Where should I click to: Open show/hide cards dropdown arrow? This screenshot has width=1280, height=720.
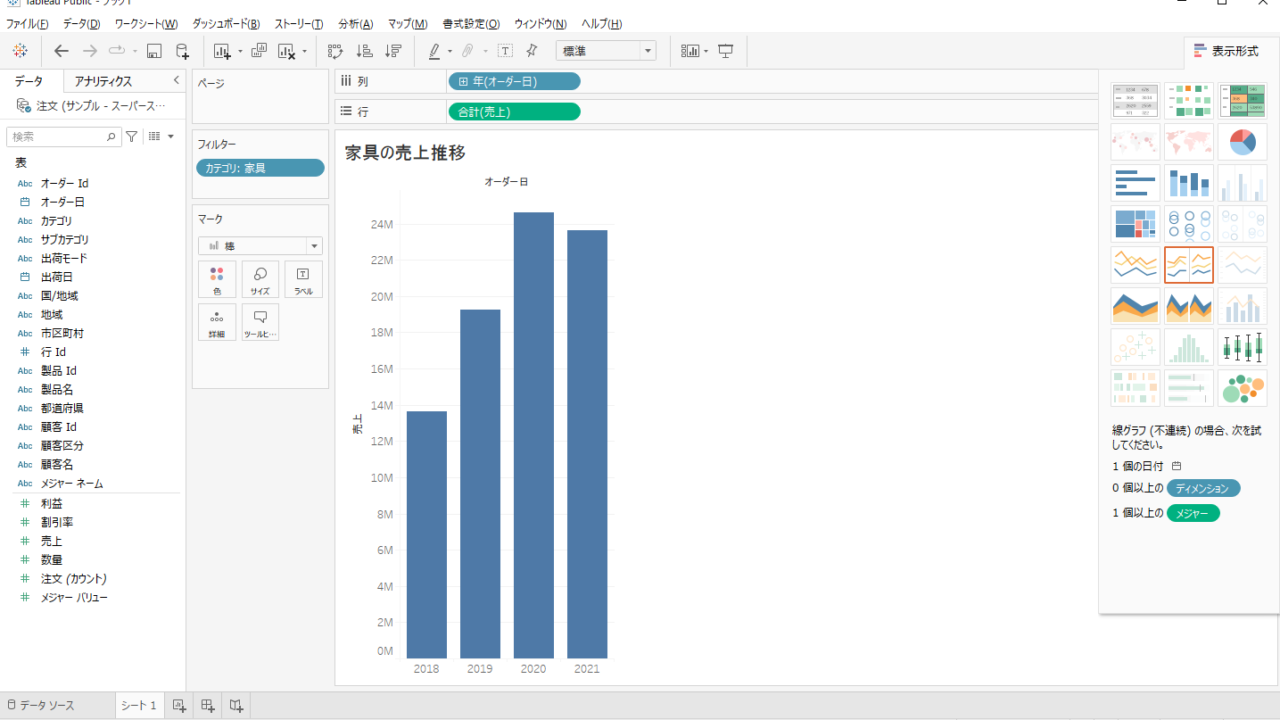(706, 51)
